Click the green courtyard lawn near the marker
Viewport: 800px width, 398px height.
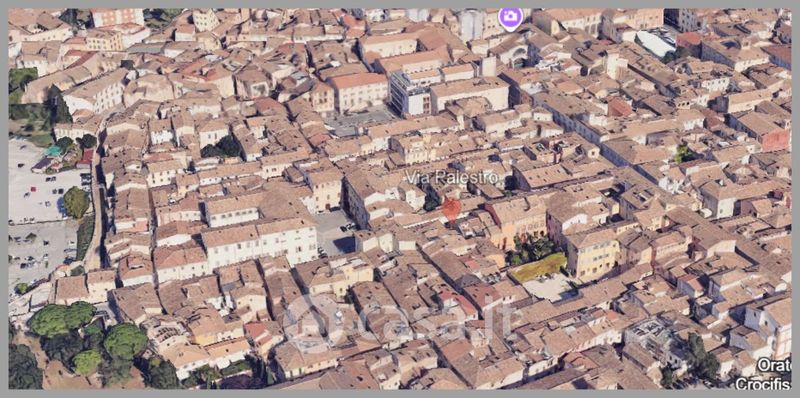tap(538, 267)
